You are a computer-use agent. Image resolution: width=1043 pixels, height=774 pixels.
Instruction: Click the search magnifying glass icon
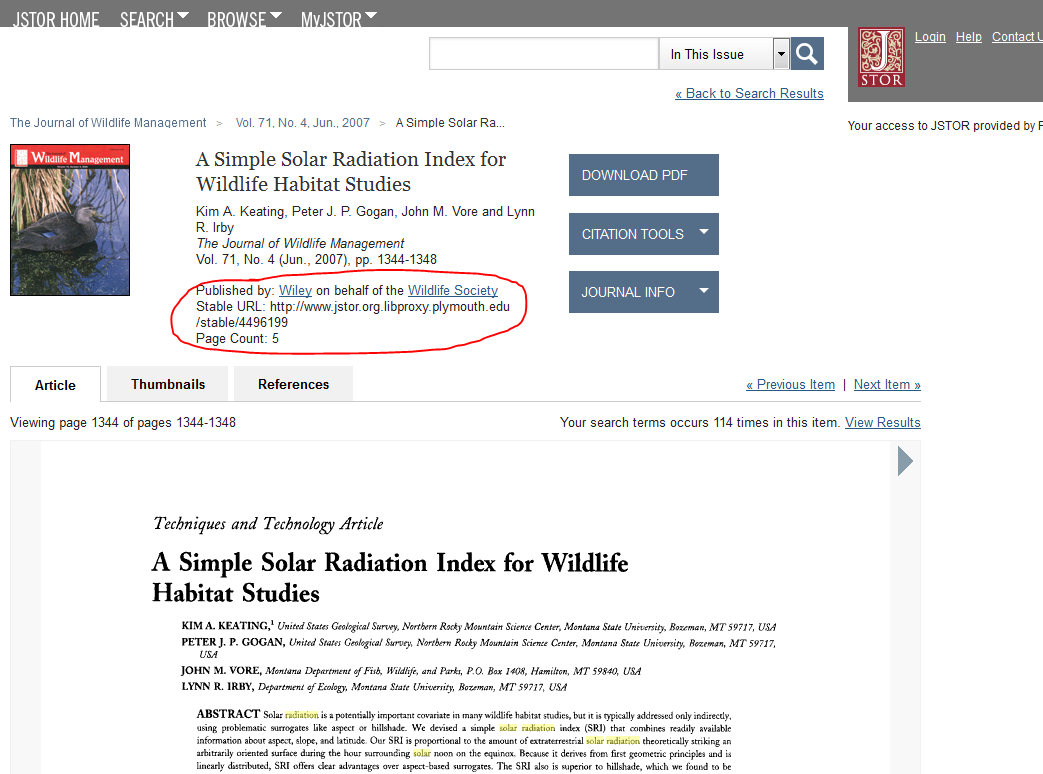click(806, 53)
